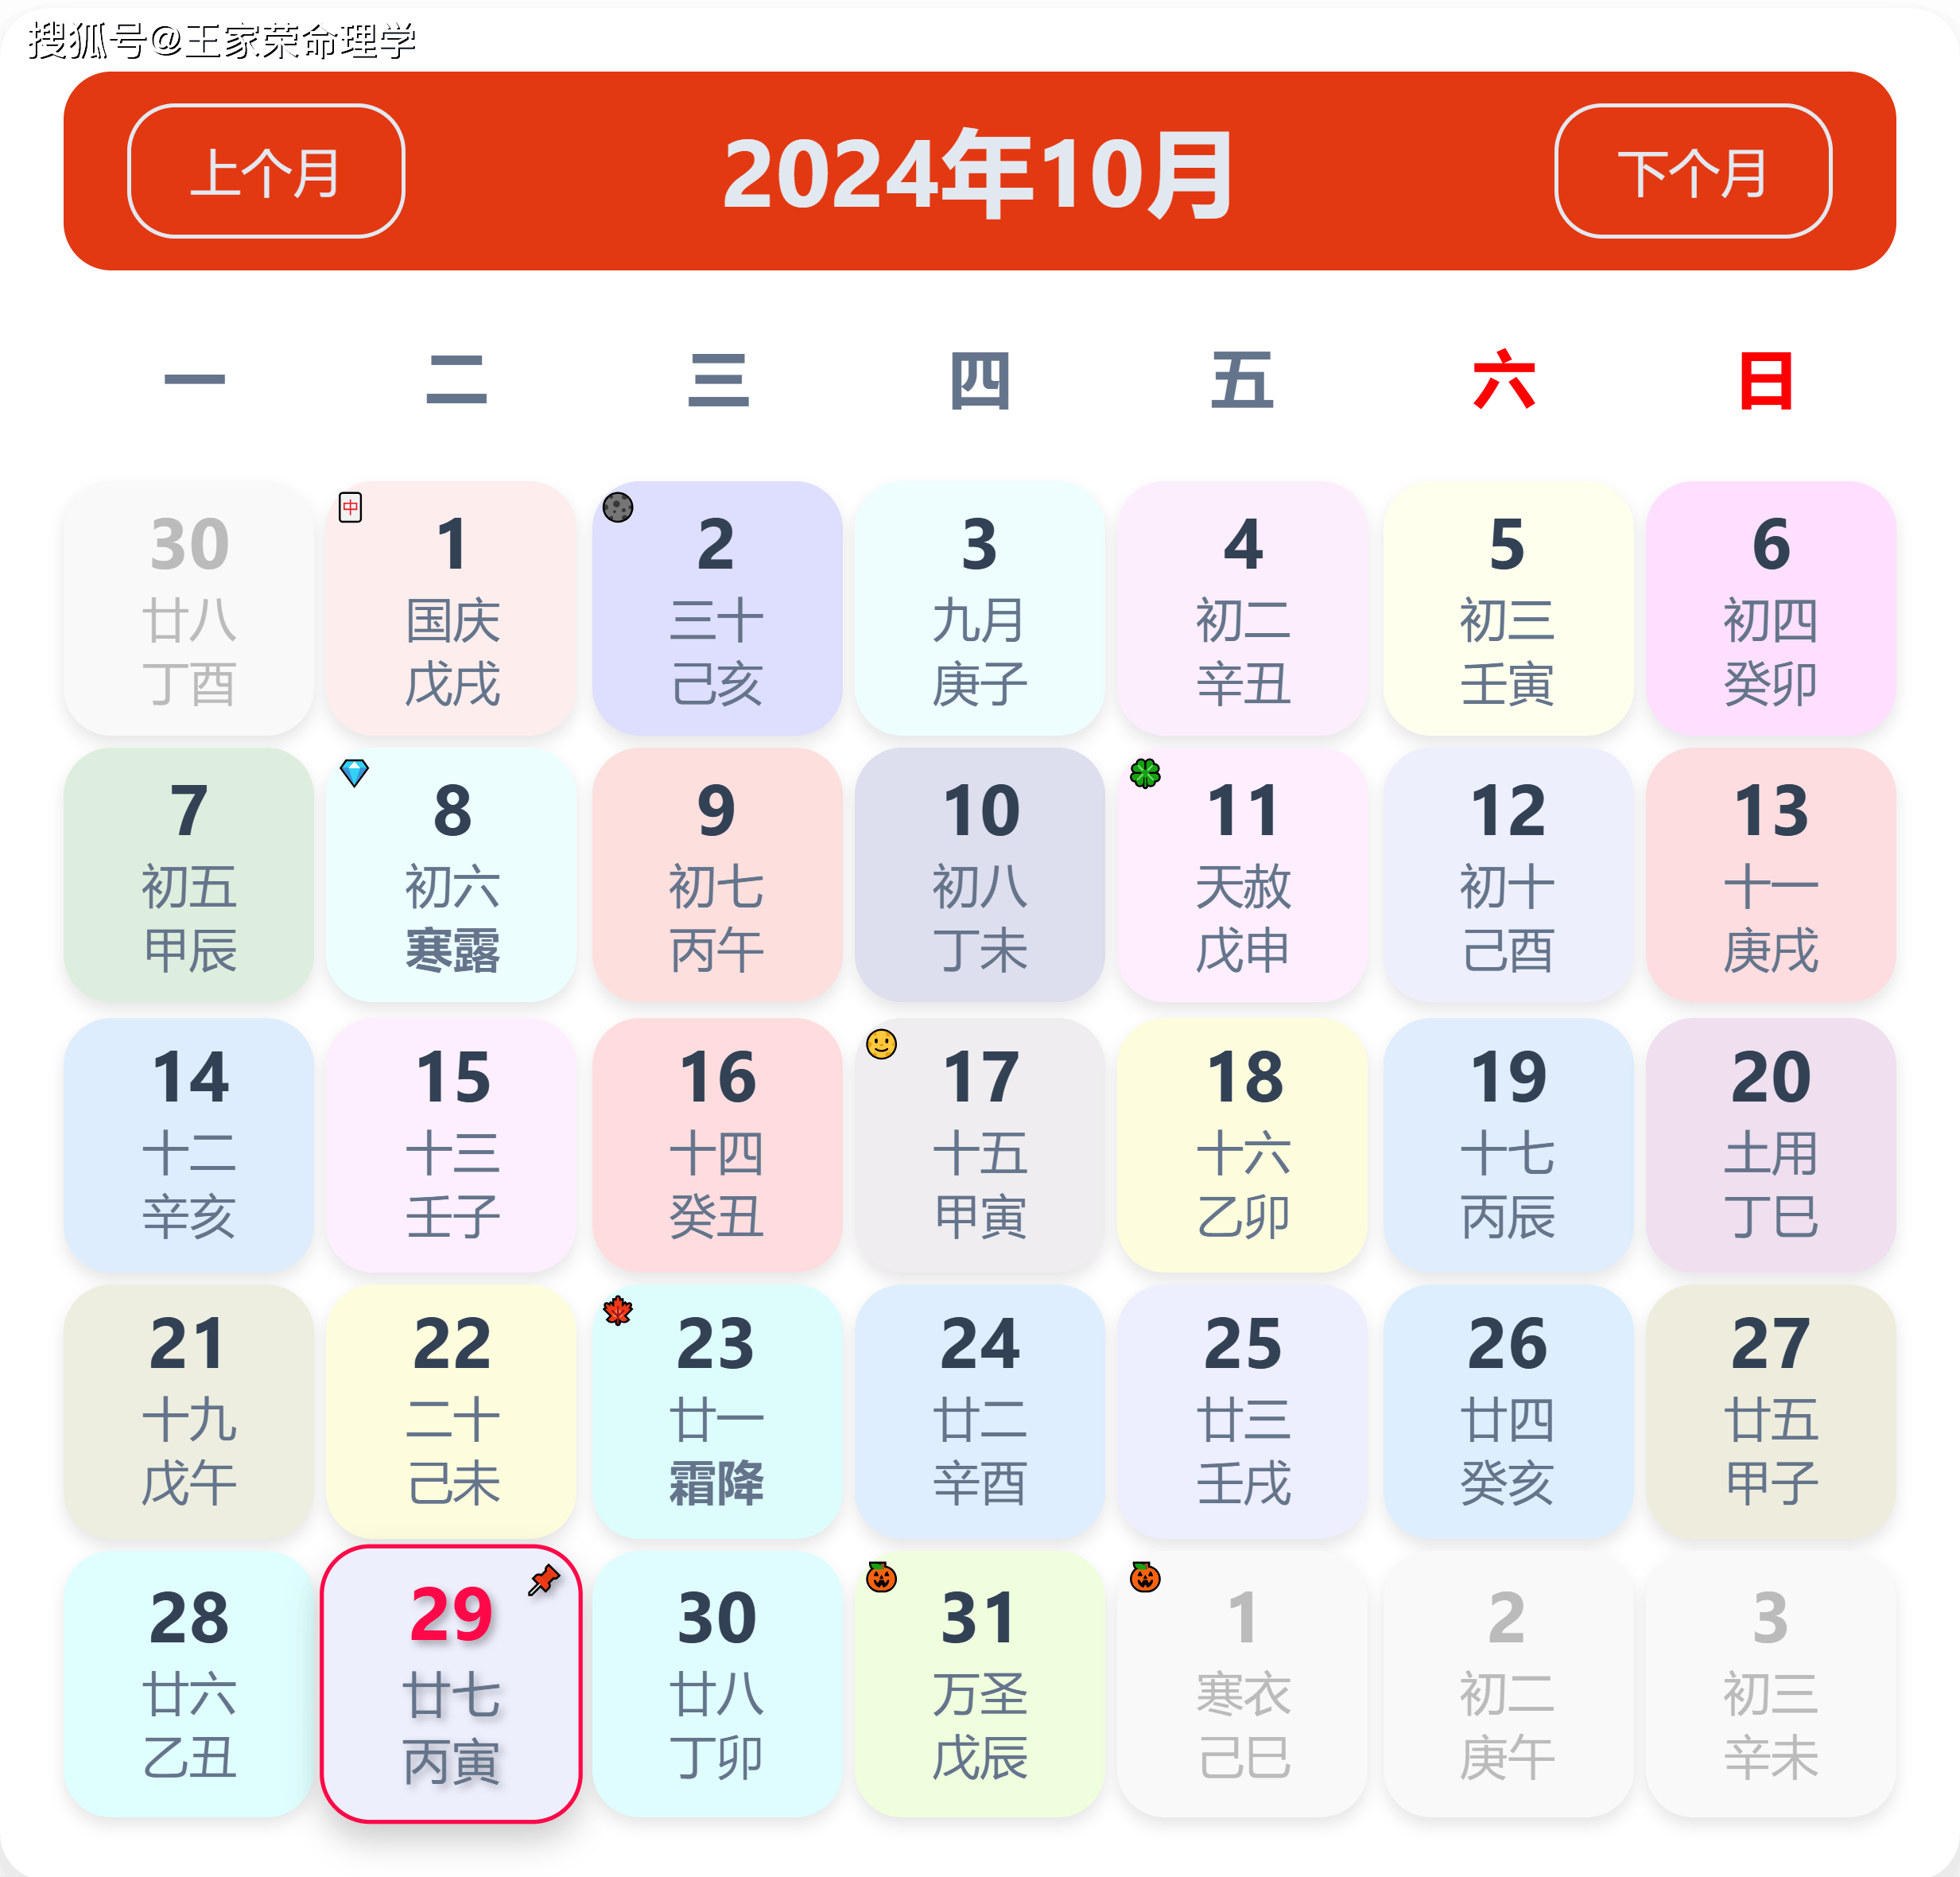Viewport: 1960px width, 1877px height.
Task: Select October 3 九月 庚子 cell
Action: (980, 609)
